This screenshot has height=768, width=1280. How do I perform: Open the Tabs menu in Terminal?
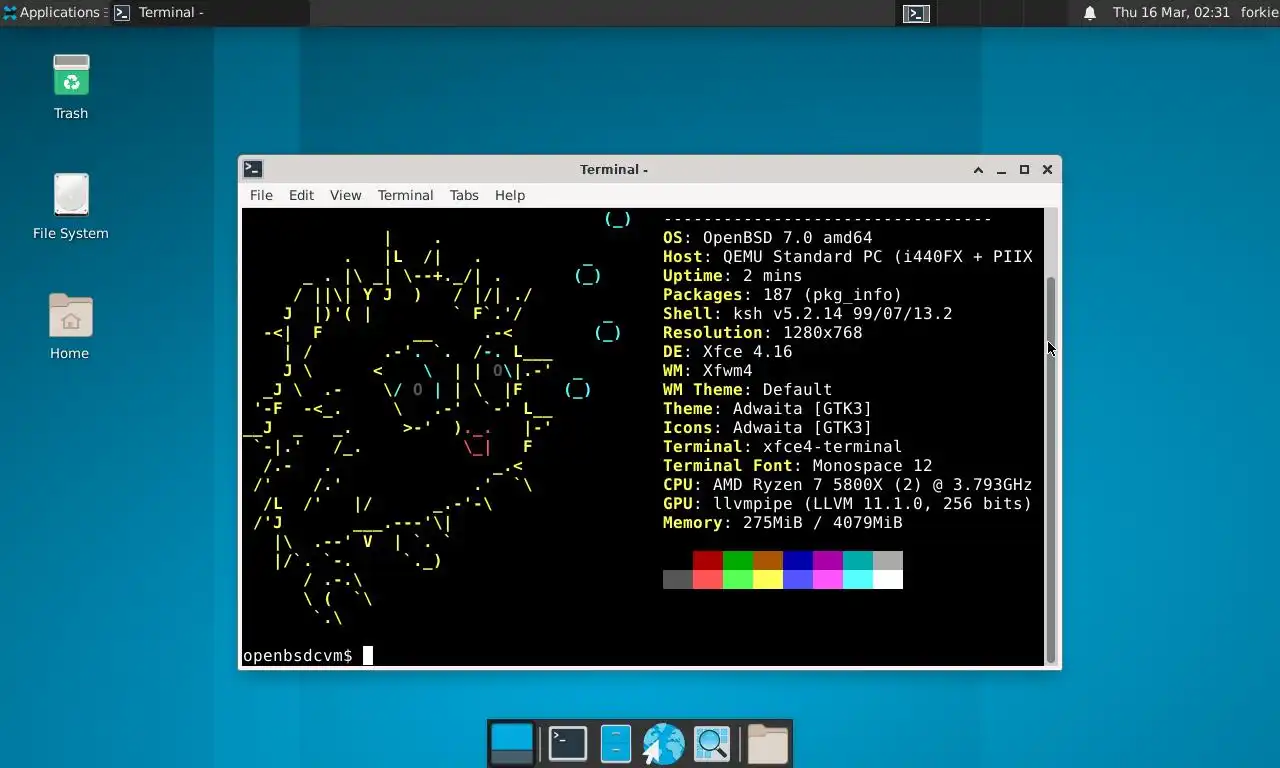[x=464, y=195]
